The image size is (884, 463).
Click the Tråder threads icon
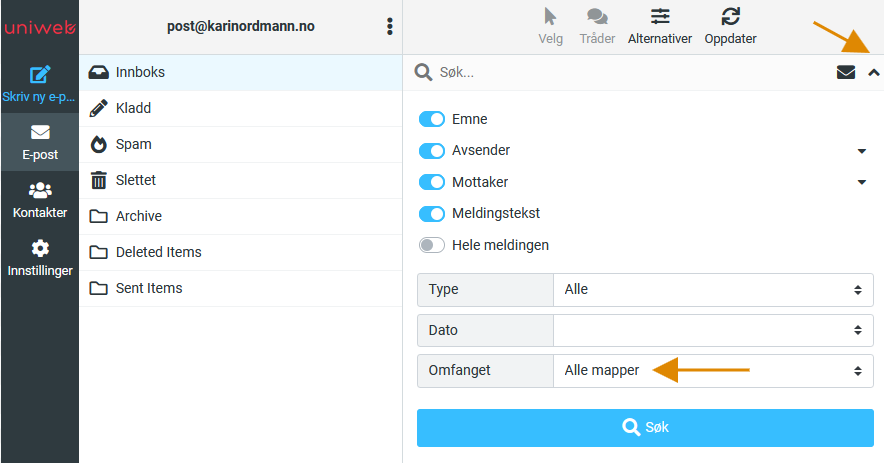click(597, 16)
